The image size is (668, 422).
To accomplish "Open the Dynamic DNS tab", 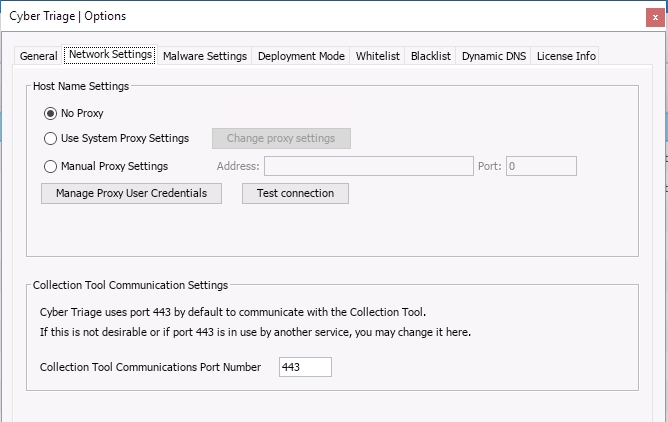I will click(493, 56).
